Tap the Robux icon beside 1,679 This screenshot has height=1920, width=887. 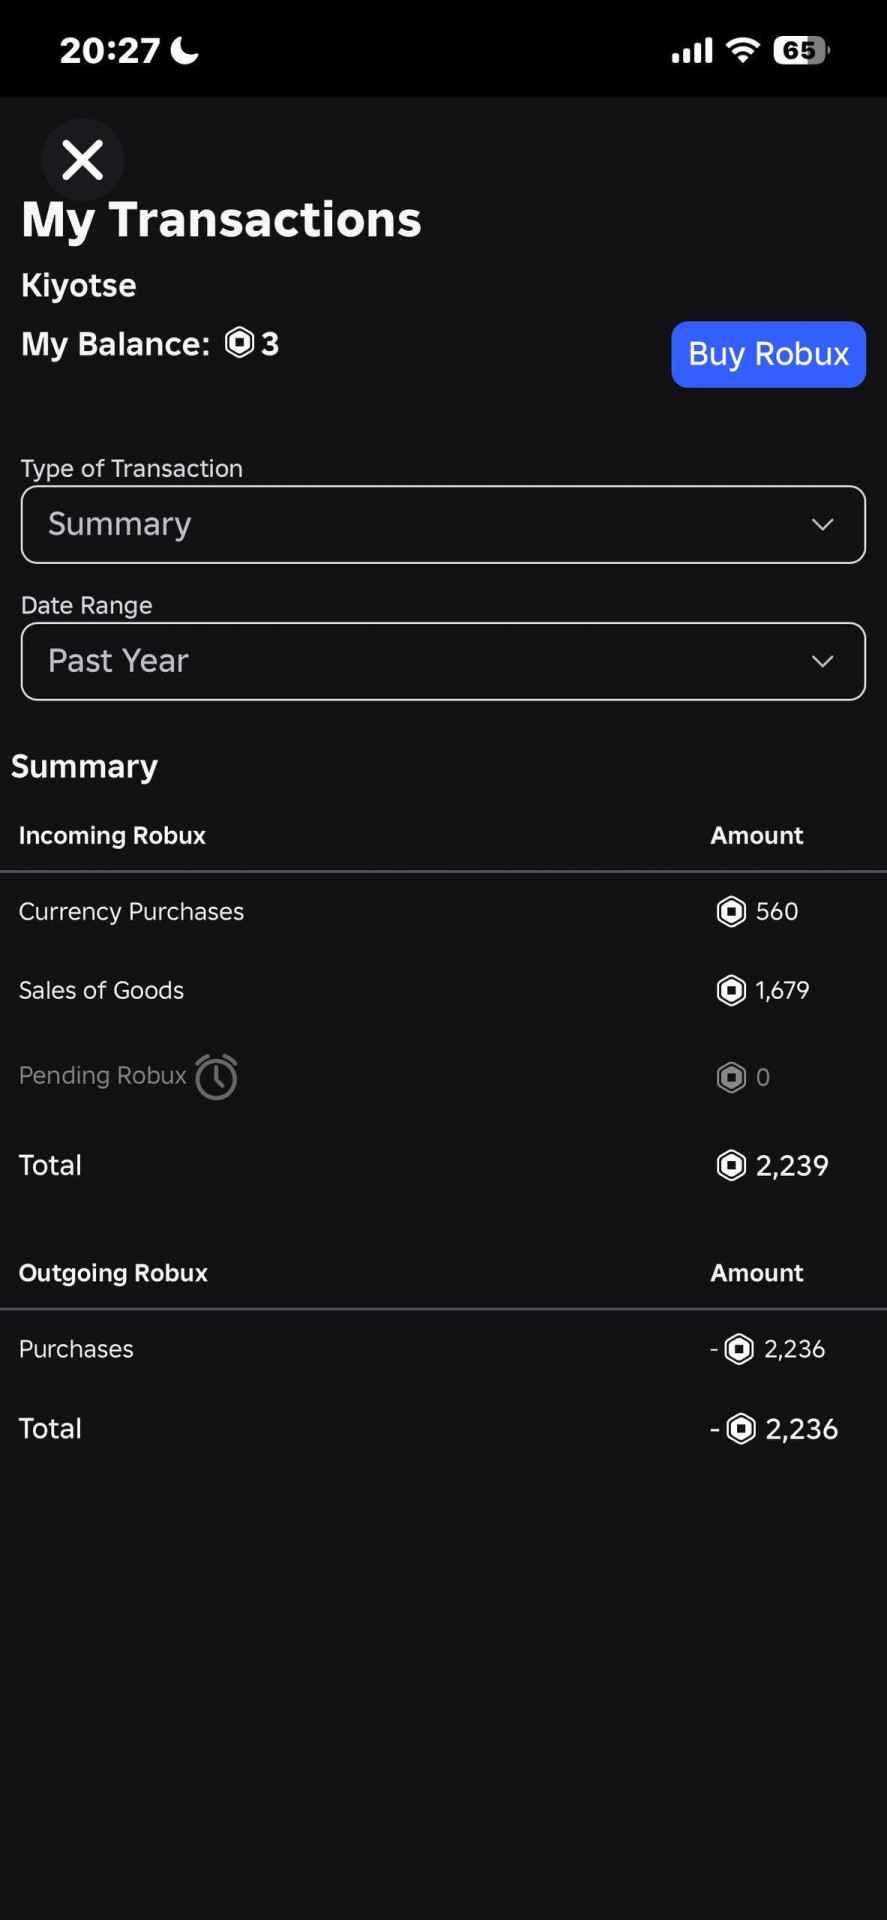point(731,990)
